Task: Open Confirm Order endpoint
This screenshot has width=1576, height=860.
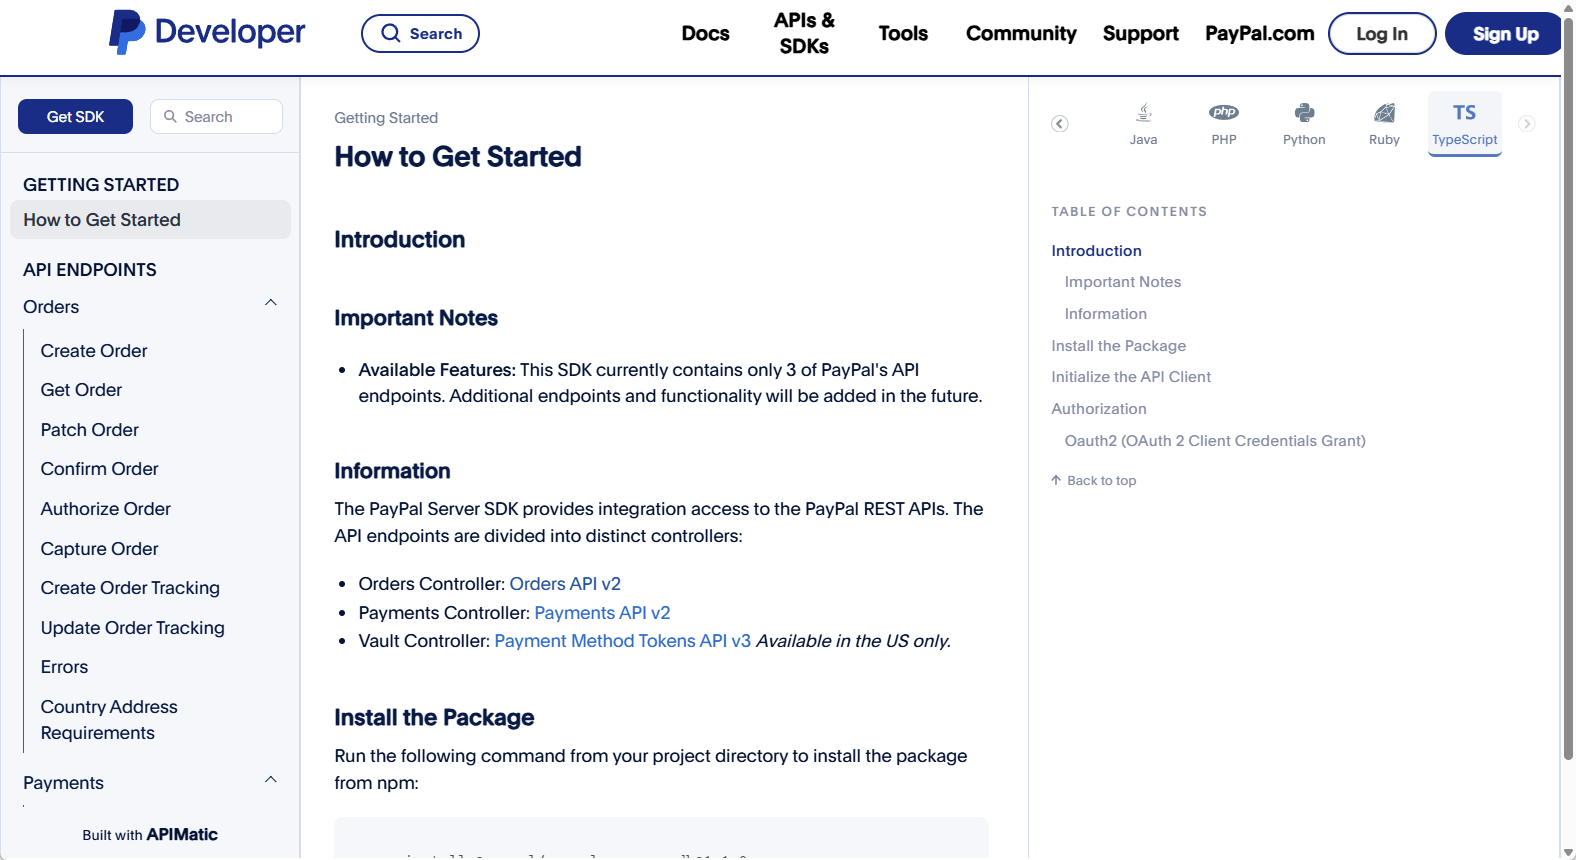Action: (x=99, y=469)
